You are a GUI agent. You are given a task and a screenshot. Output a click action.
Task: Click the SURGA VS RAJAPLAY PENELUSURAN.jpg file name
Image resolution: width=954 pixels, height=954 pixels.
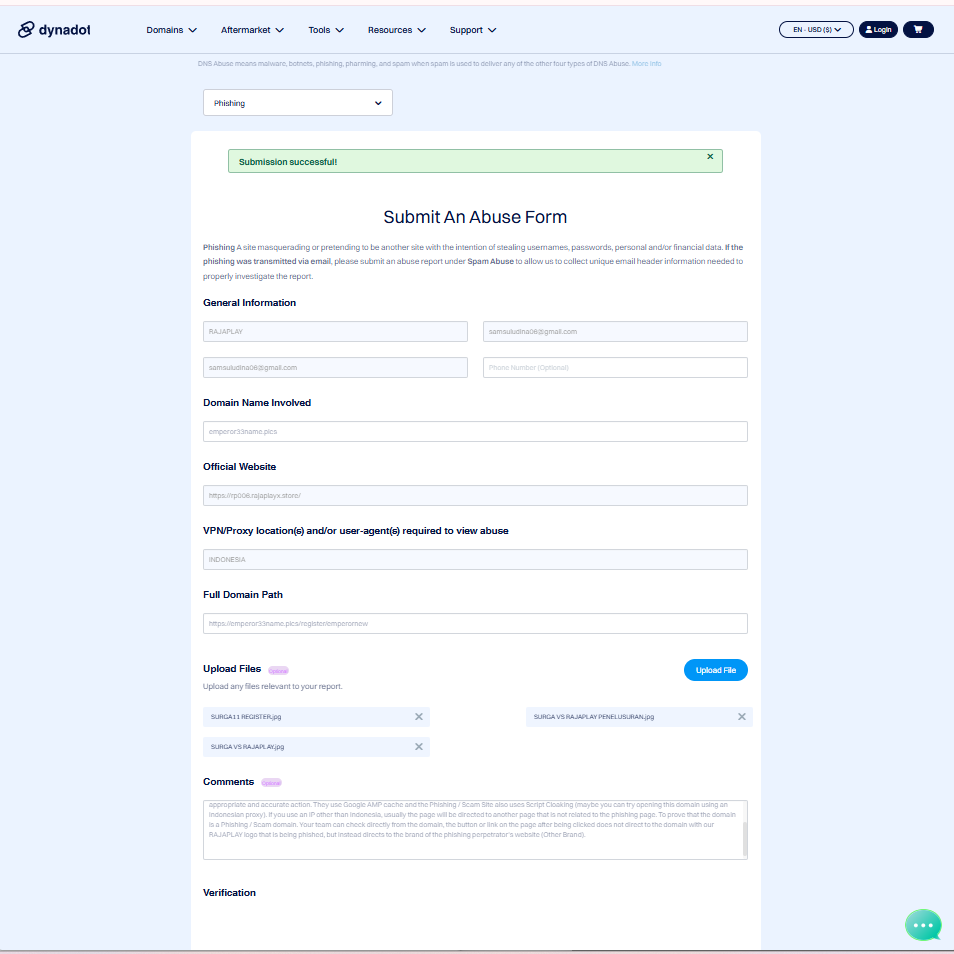[594, 717]
